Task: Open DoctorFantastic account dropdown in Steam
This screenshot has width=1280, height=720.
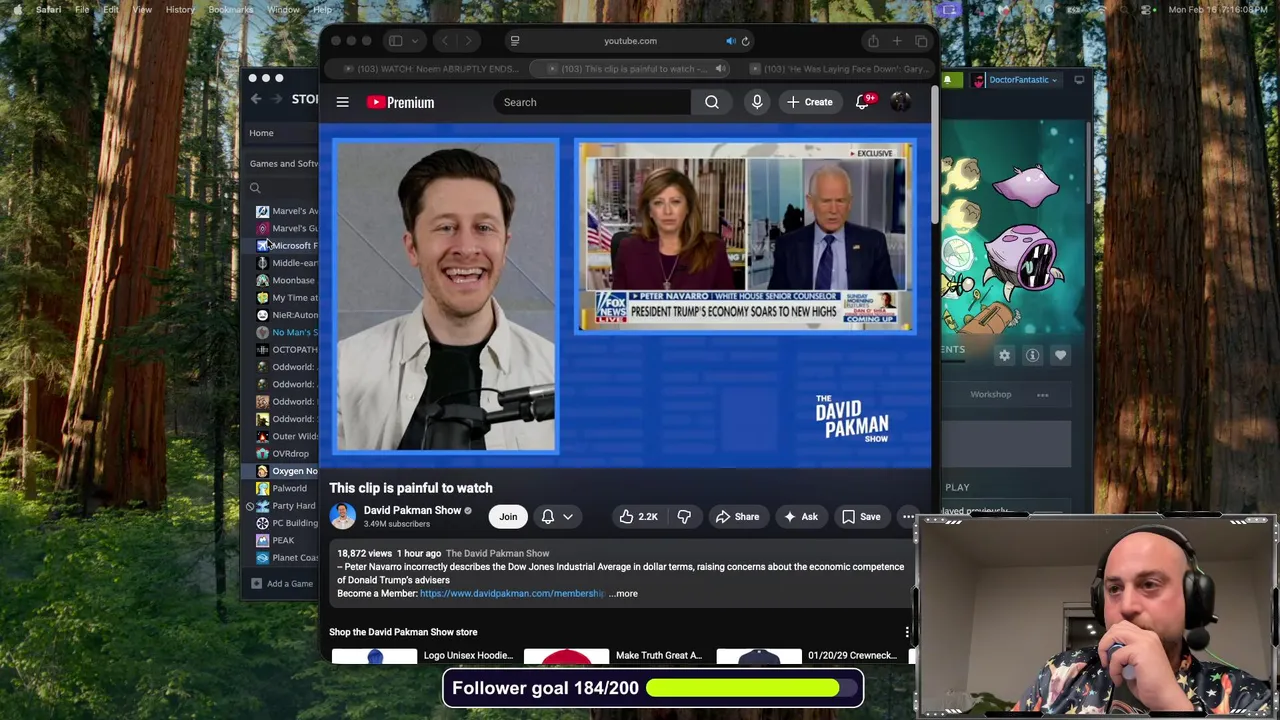Action: point(1016,80)
